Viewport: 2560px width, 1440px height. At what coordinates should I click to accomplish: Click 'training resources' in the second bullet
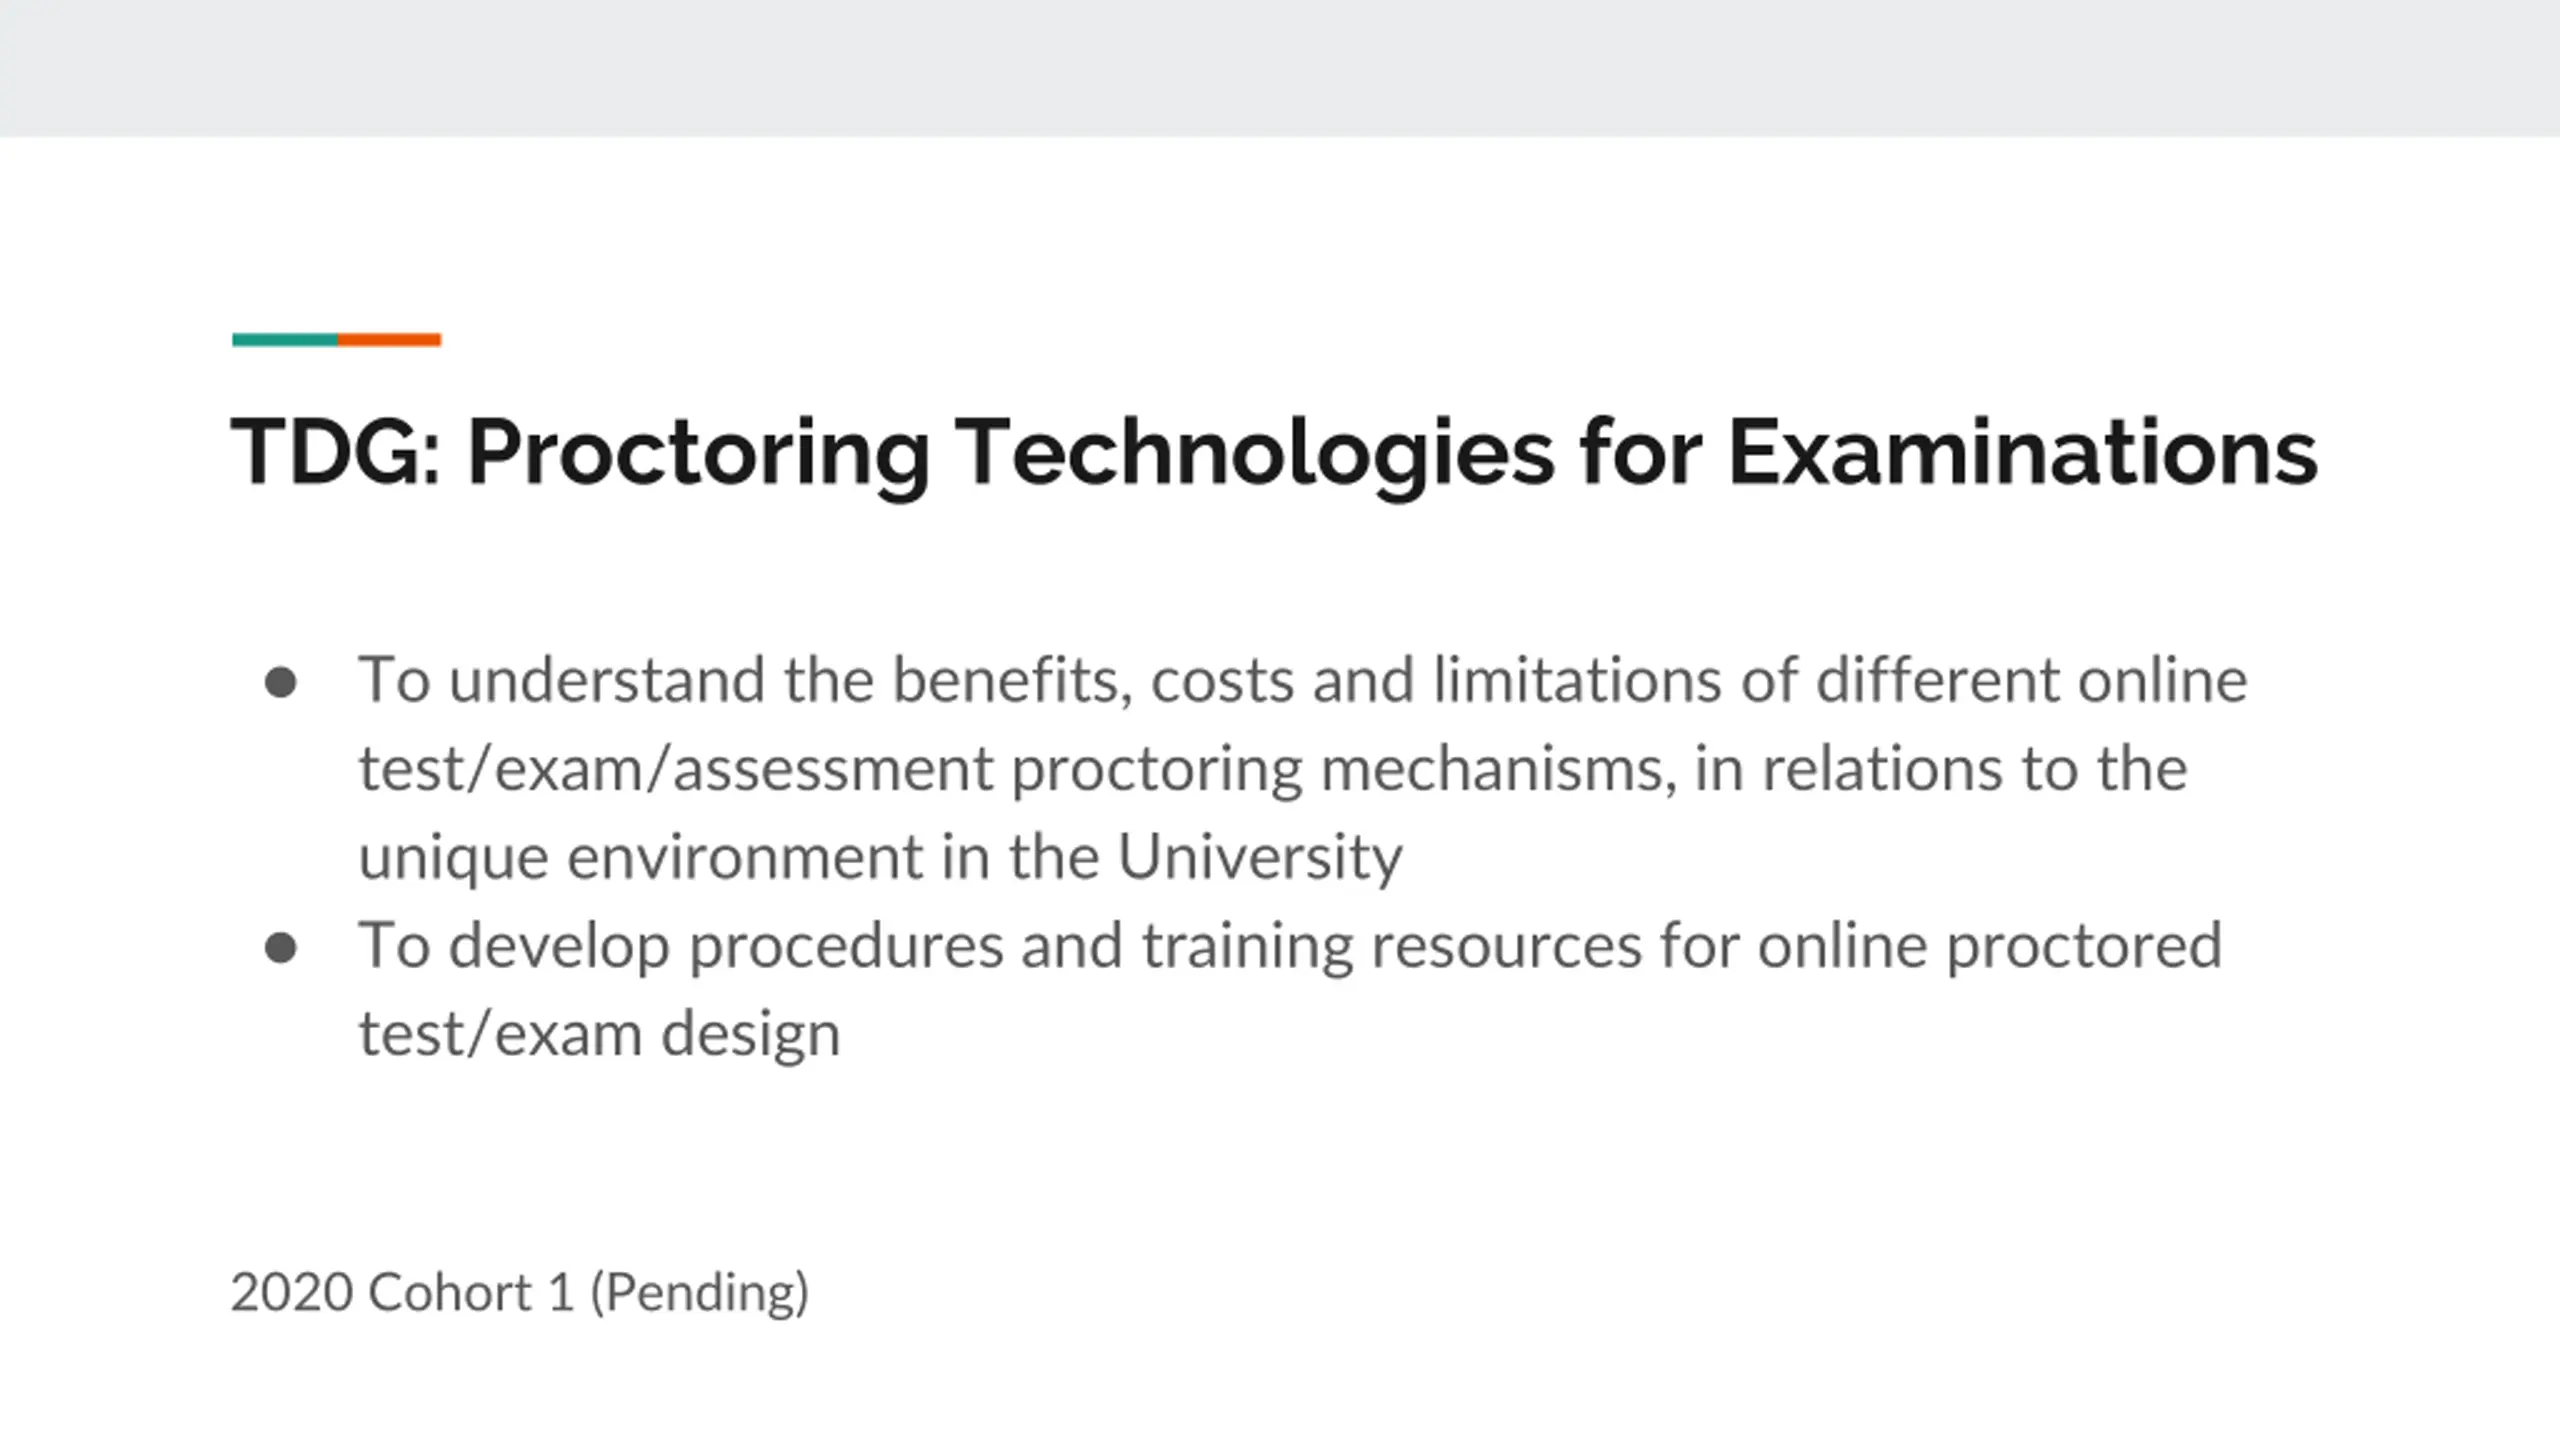(1392, 945)
